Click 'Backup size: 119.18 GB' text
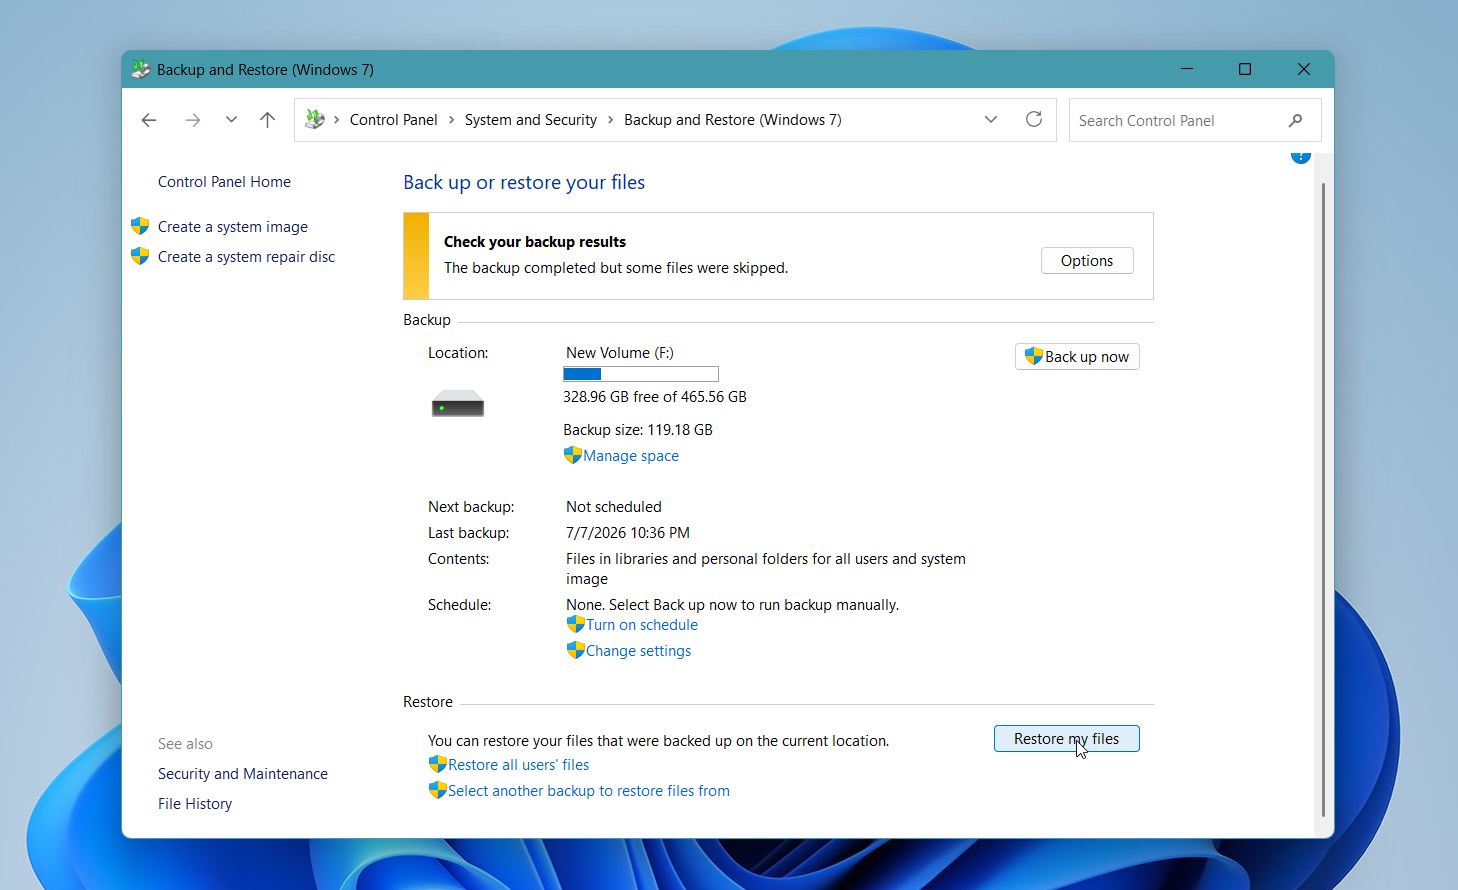This screenshot has width=1458, height=890. tap(638, 430)
